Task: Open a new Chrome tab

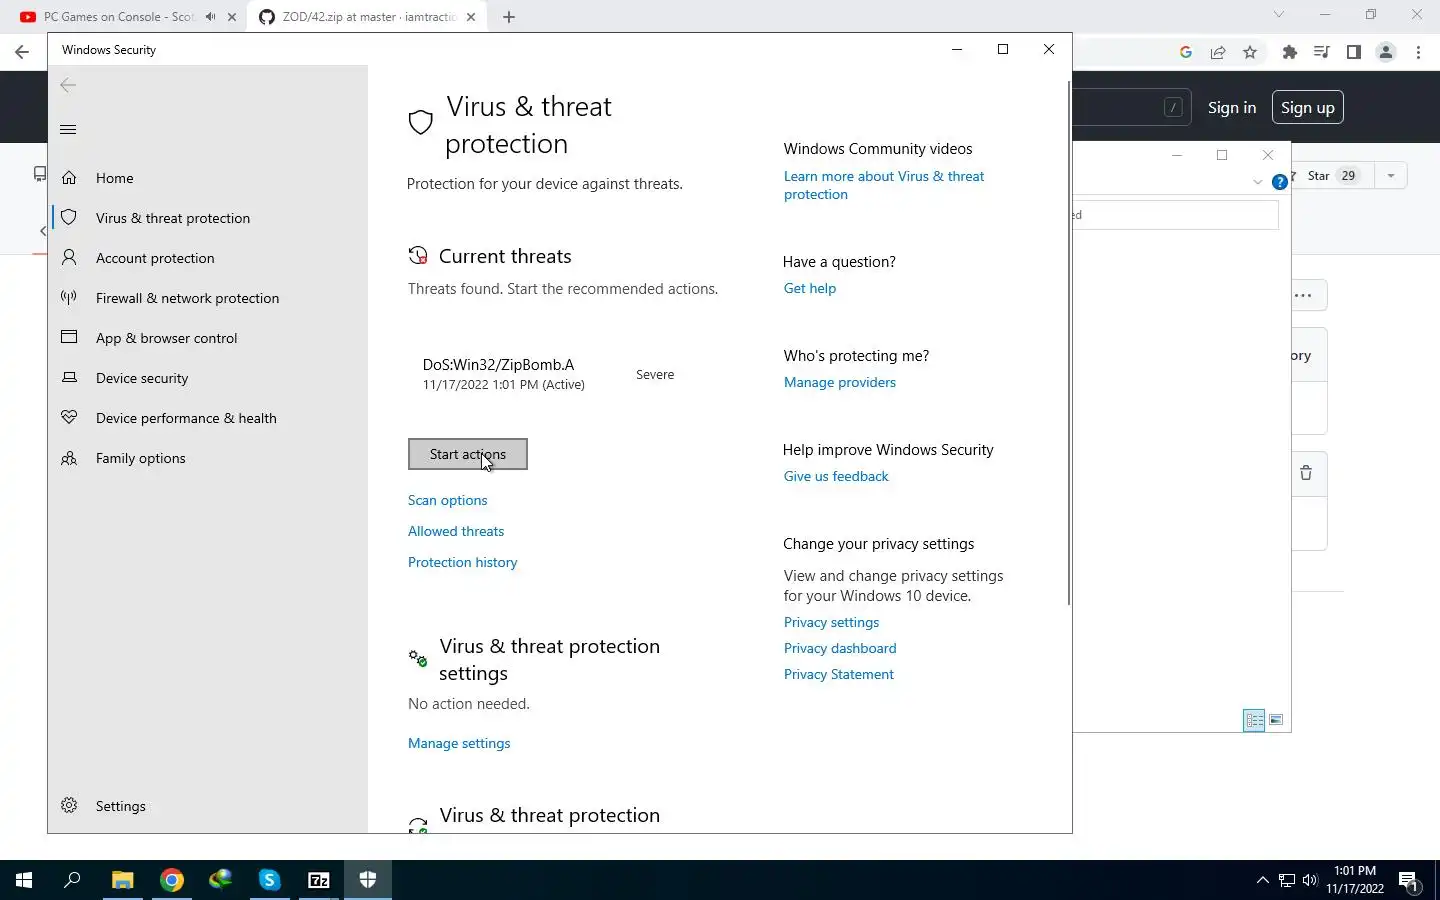Action: (509, 17)
